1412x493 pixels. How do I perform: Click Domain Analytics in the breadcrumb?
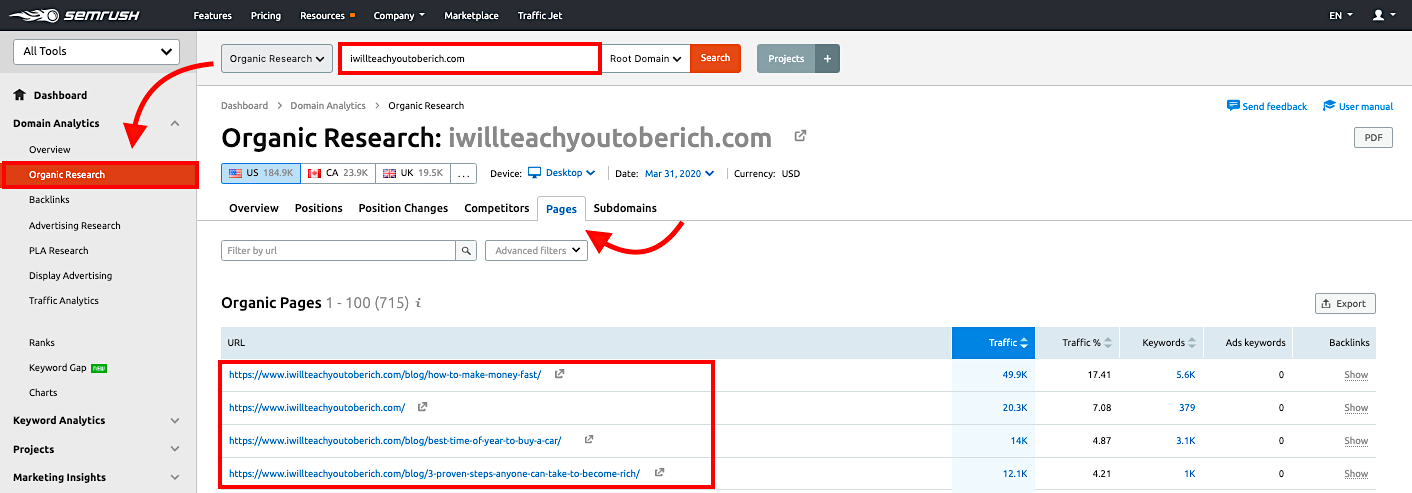(x=328, y=105)
